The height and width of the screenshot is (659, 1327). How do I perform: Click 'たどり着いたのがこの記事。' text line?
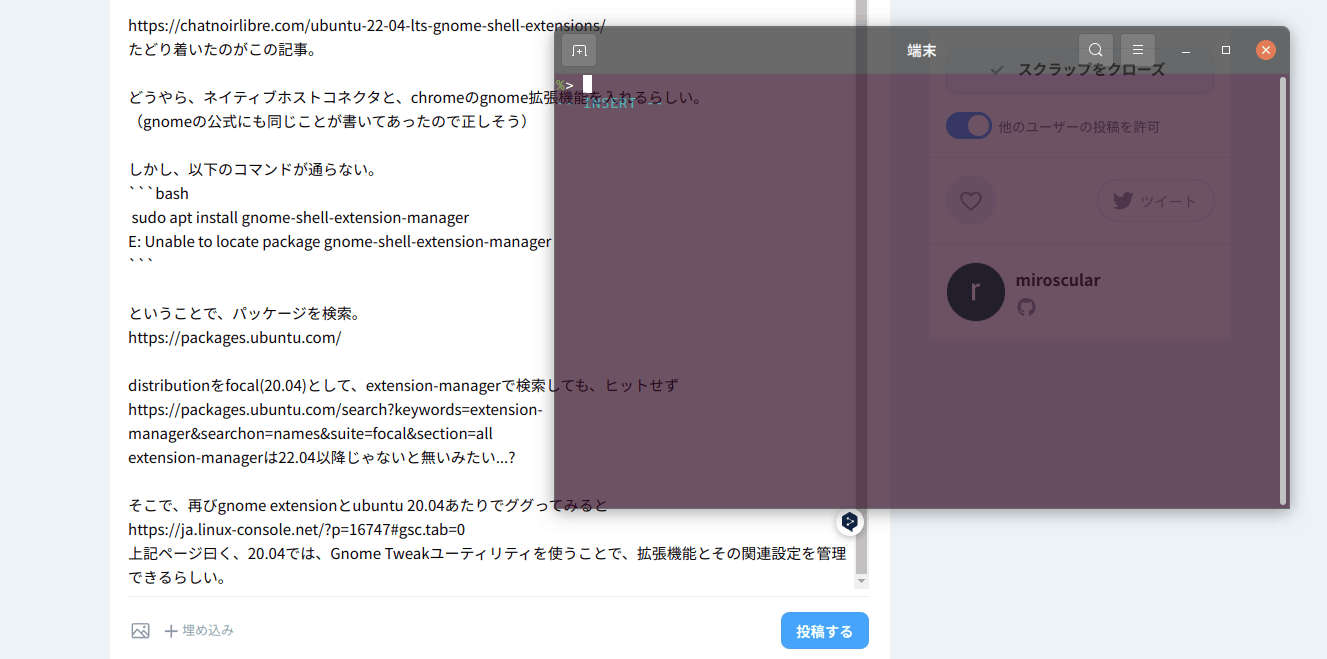pos(222,49)
